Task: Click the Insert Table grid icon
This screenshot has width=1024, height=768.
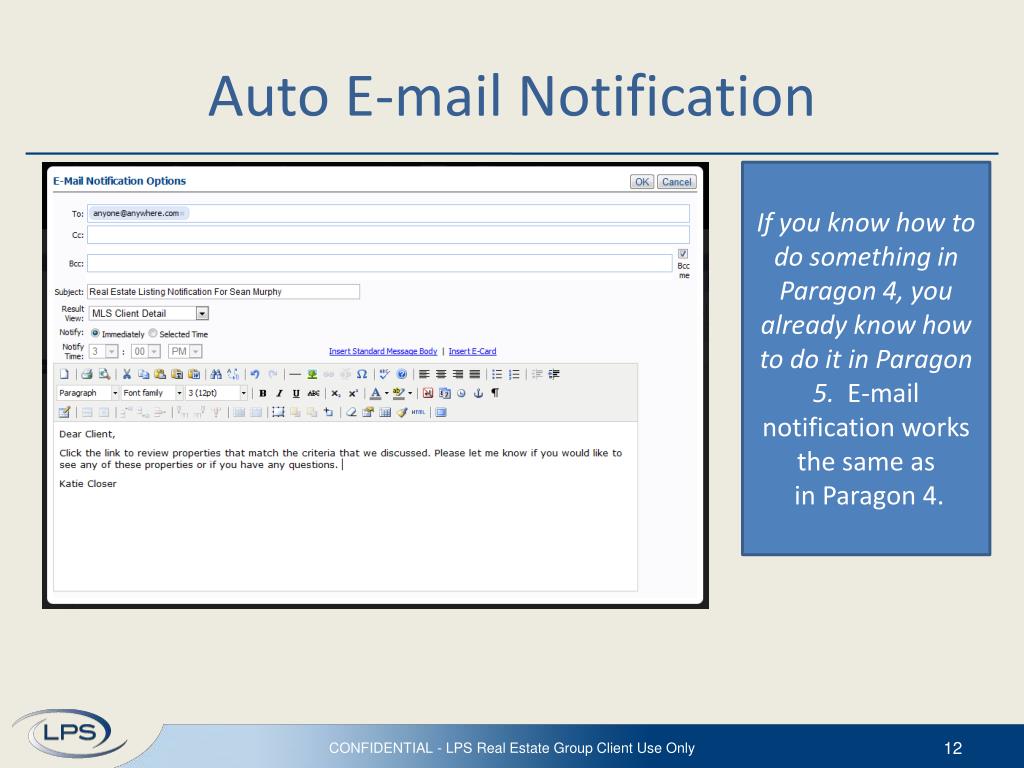Action: click(x=385, y=412)
